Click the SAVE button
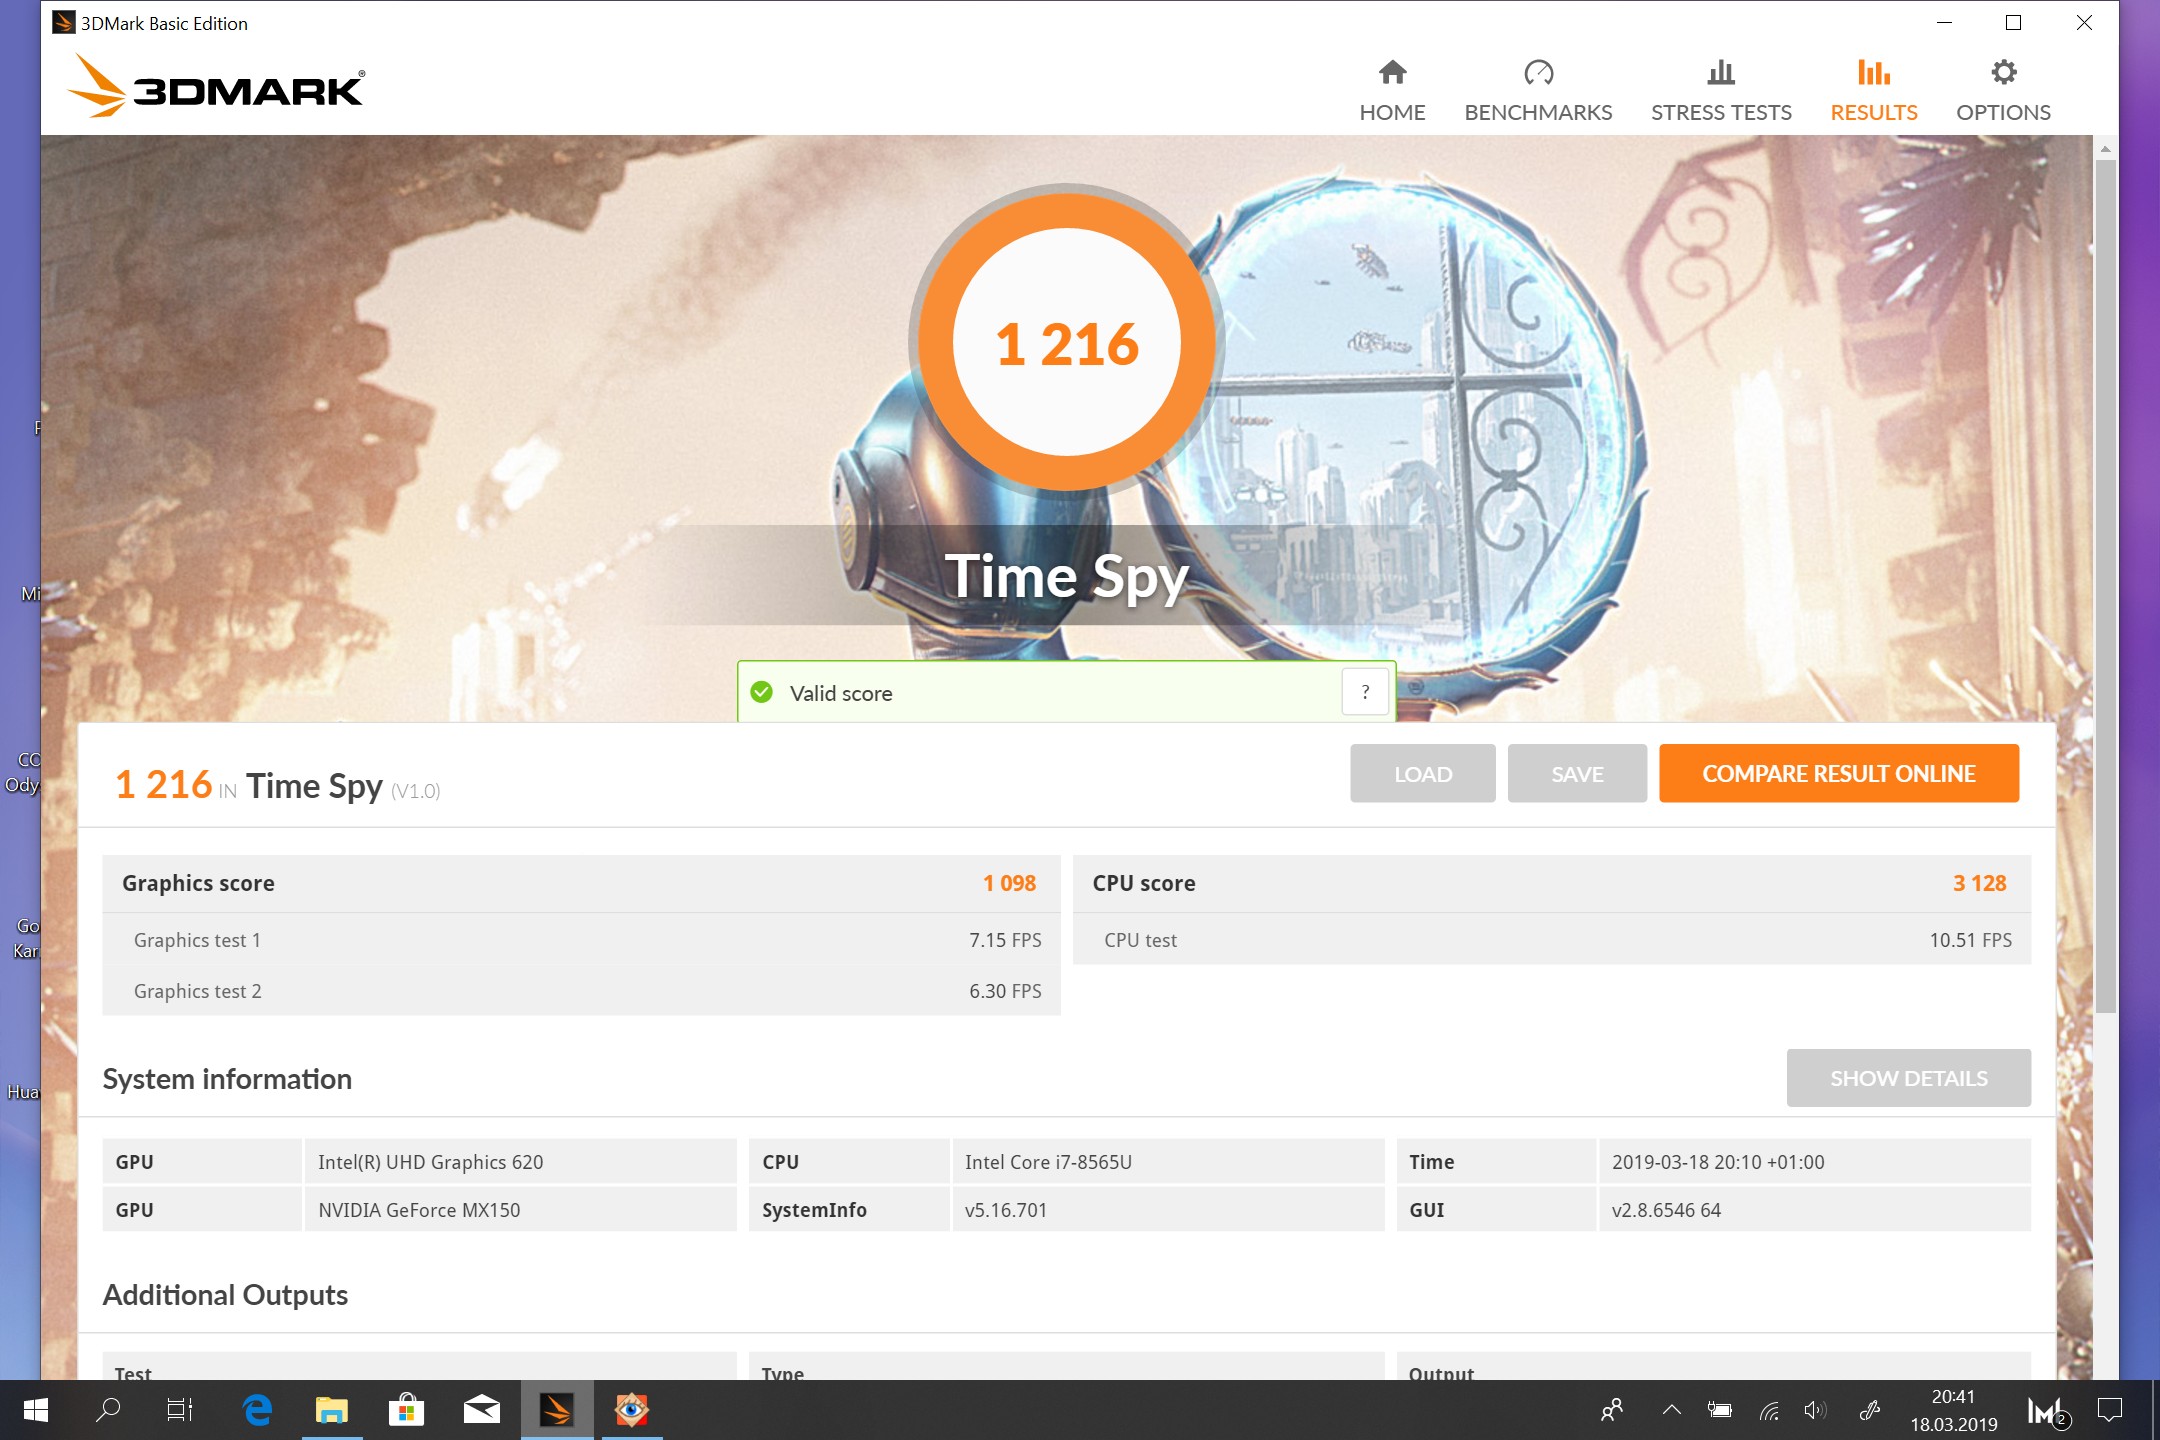 (1577, 773)
